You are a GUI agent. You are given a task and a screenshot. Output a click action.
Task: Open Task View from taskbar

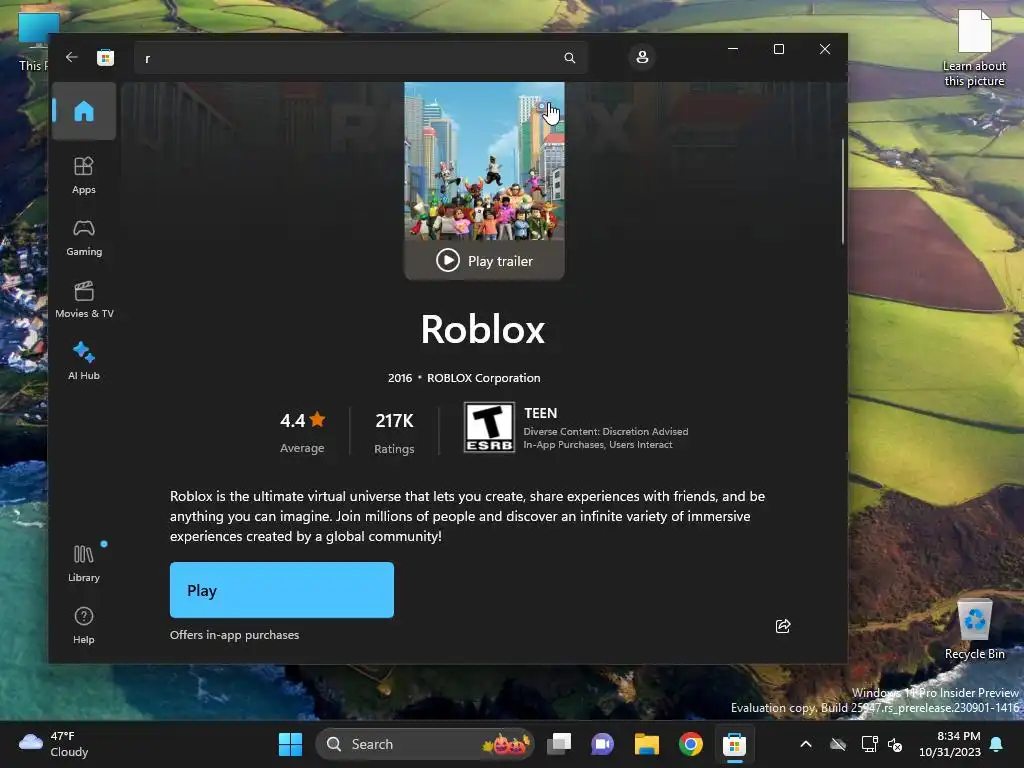tap(559, 744)
